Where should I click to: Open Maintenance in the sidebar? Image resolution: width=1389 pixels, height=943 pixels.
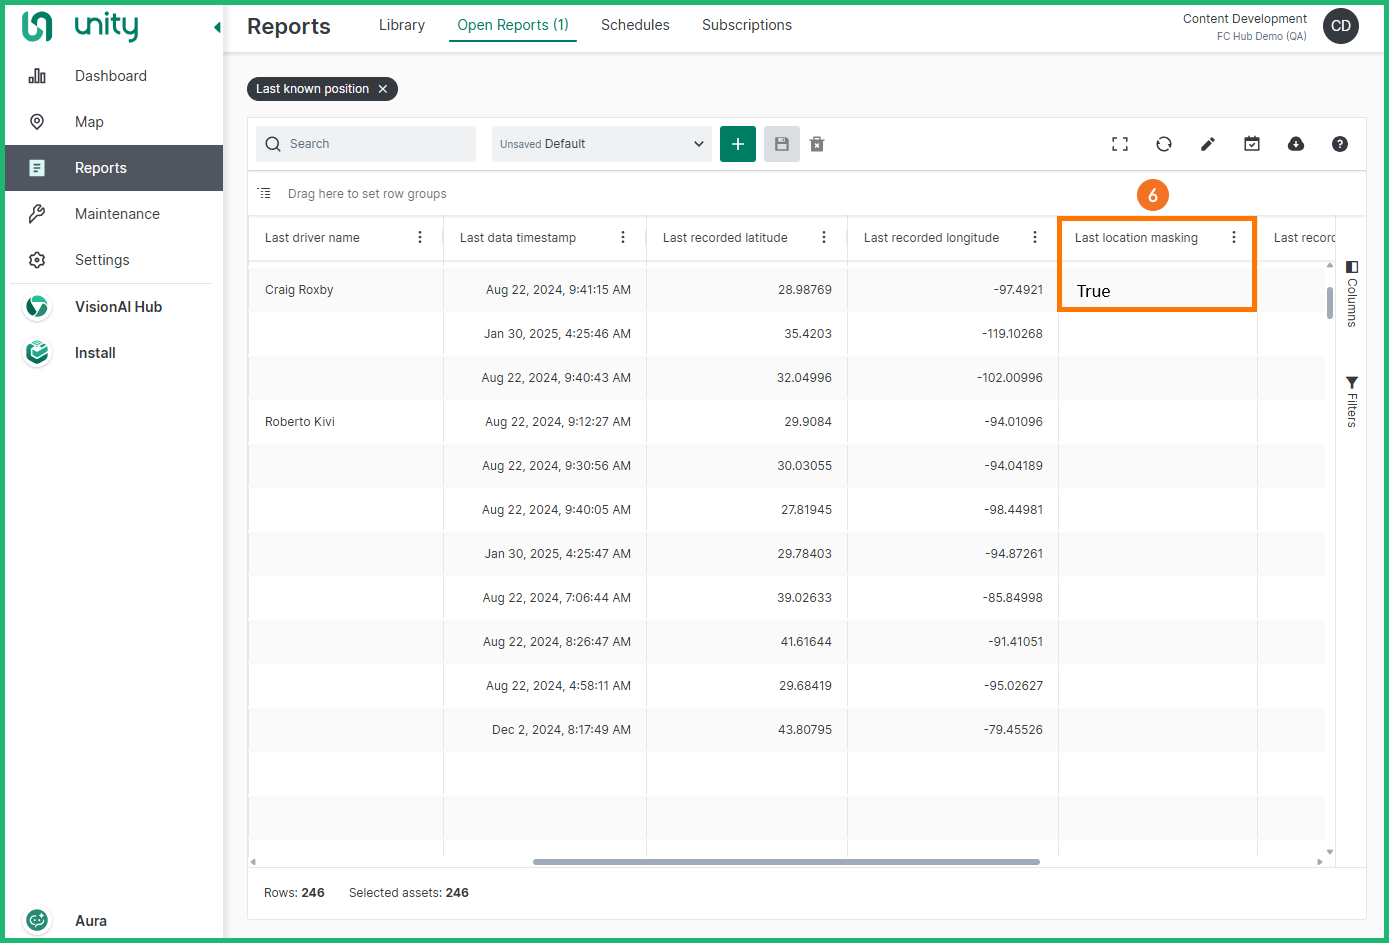pyautogui.click(x=117, y=214)
